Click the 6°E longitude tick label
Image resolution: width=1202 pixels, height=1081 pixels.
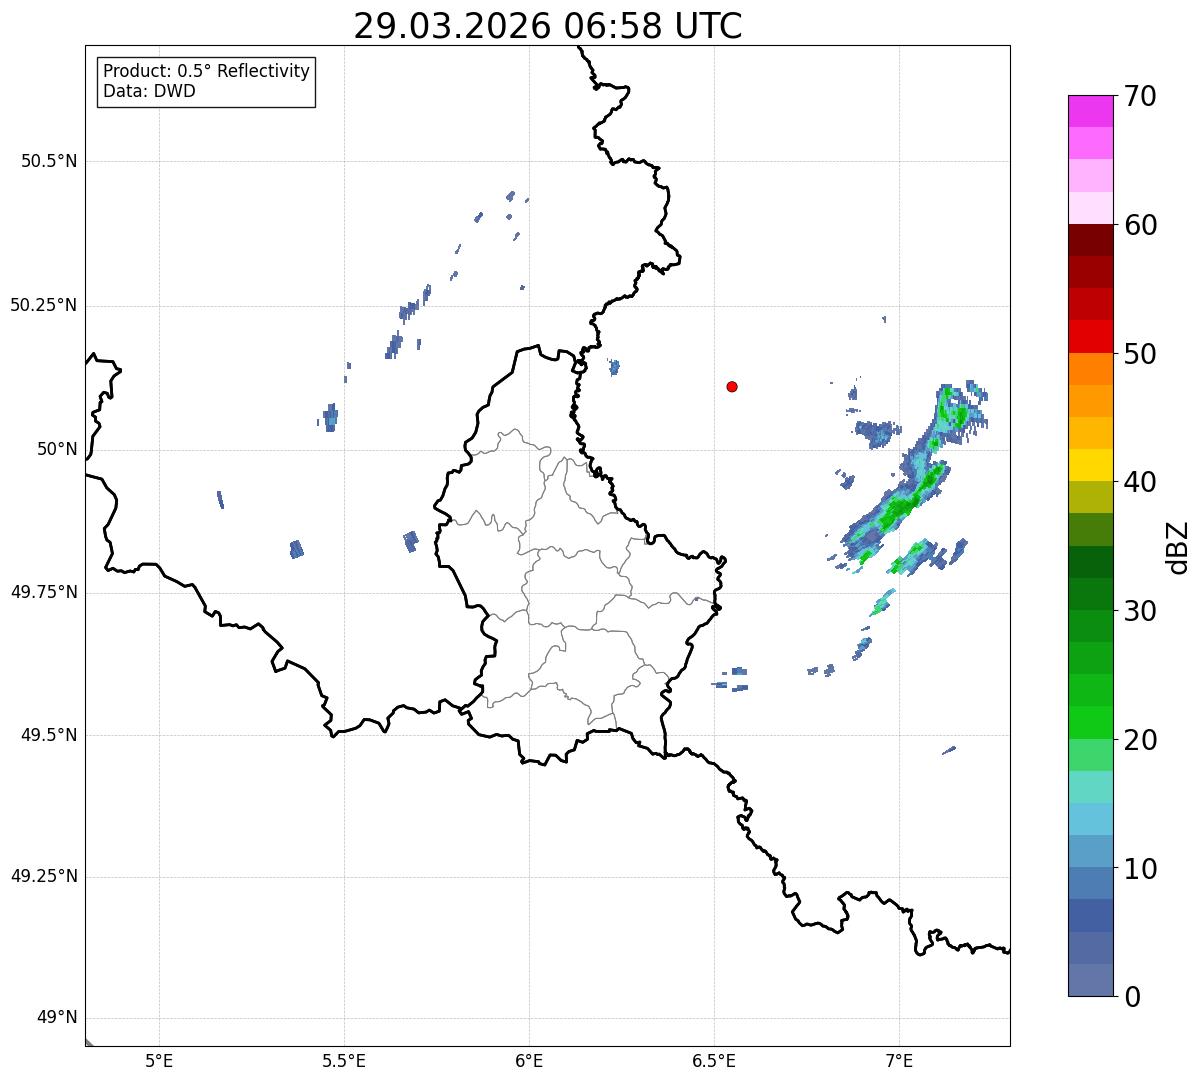(529, 1061)
